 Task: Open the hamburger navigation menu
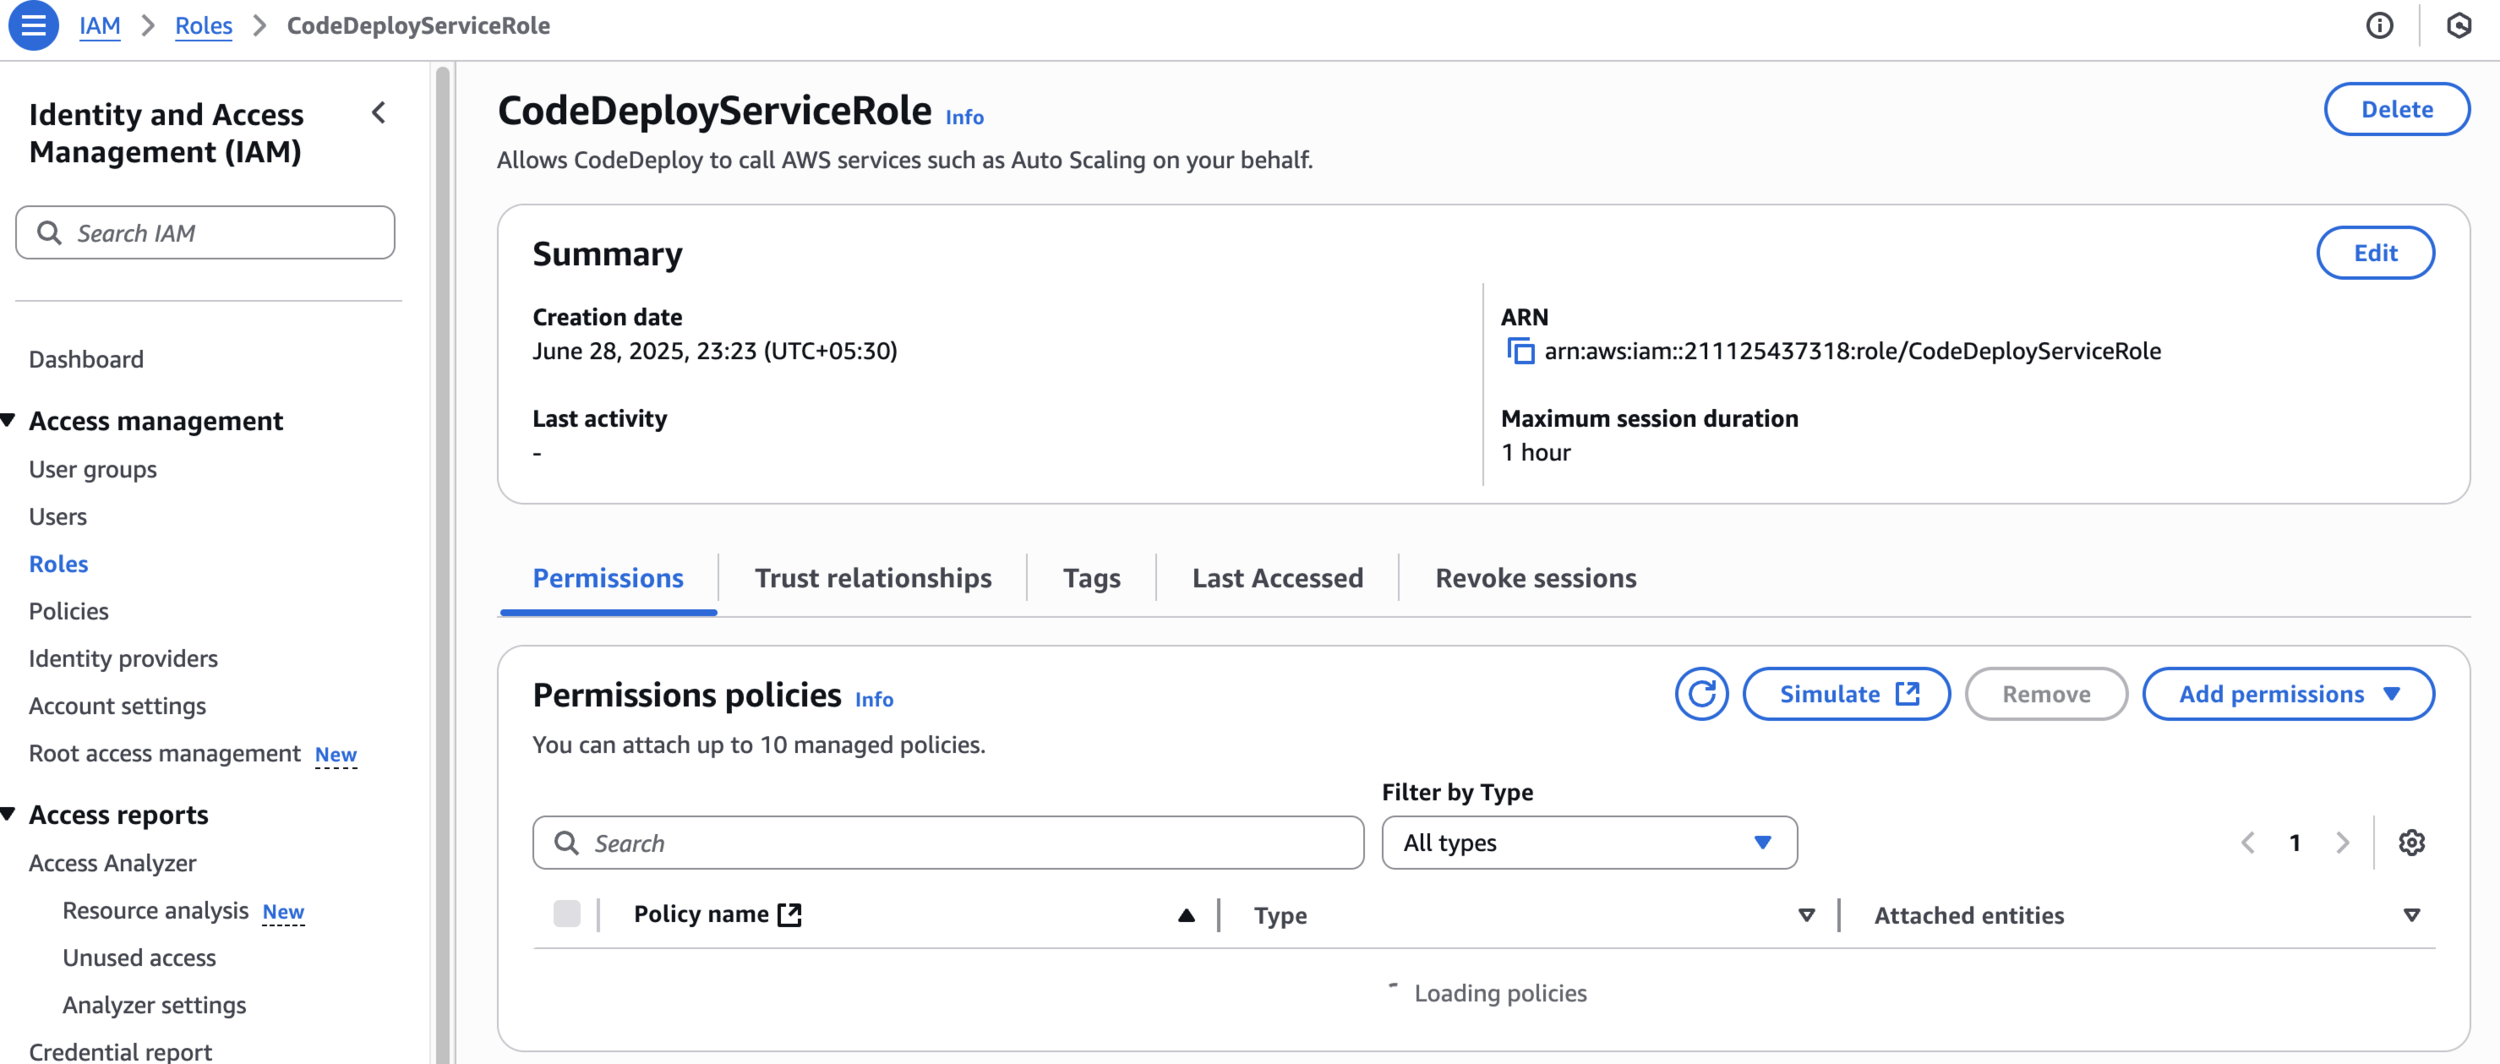point(34,25)
